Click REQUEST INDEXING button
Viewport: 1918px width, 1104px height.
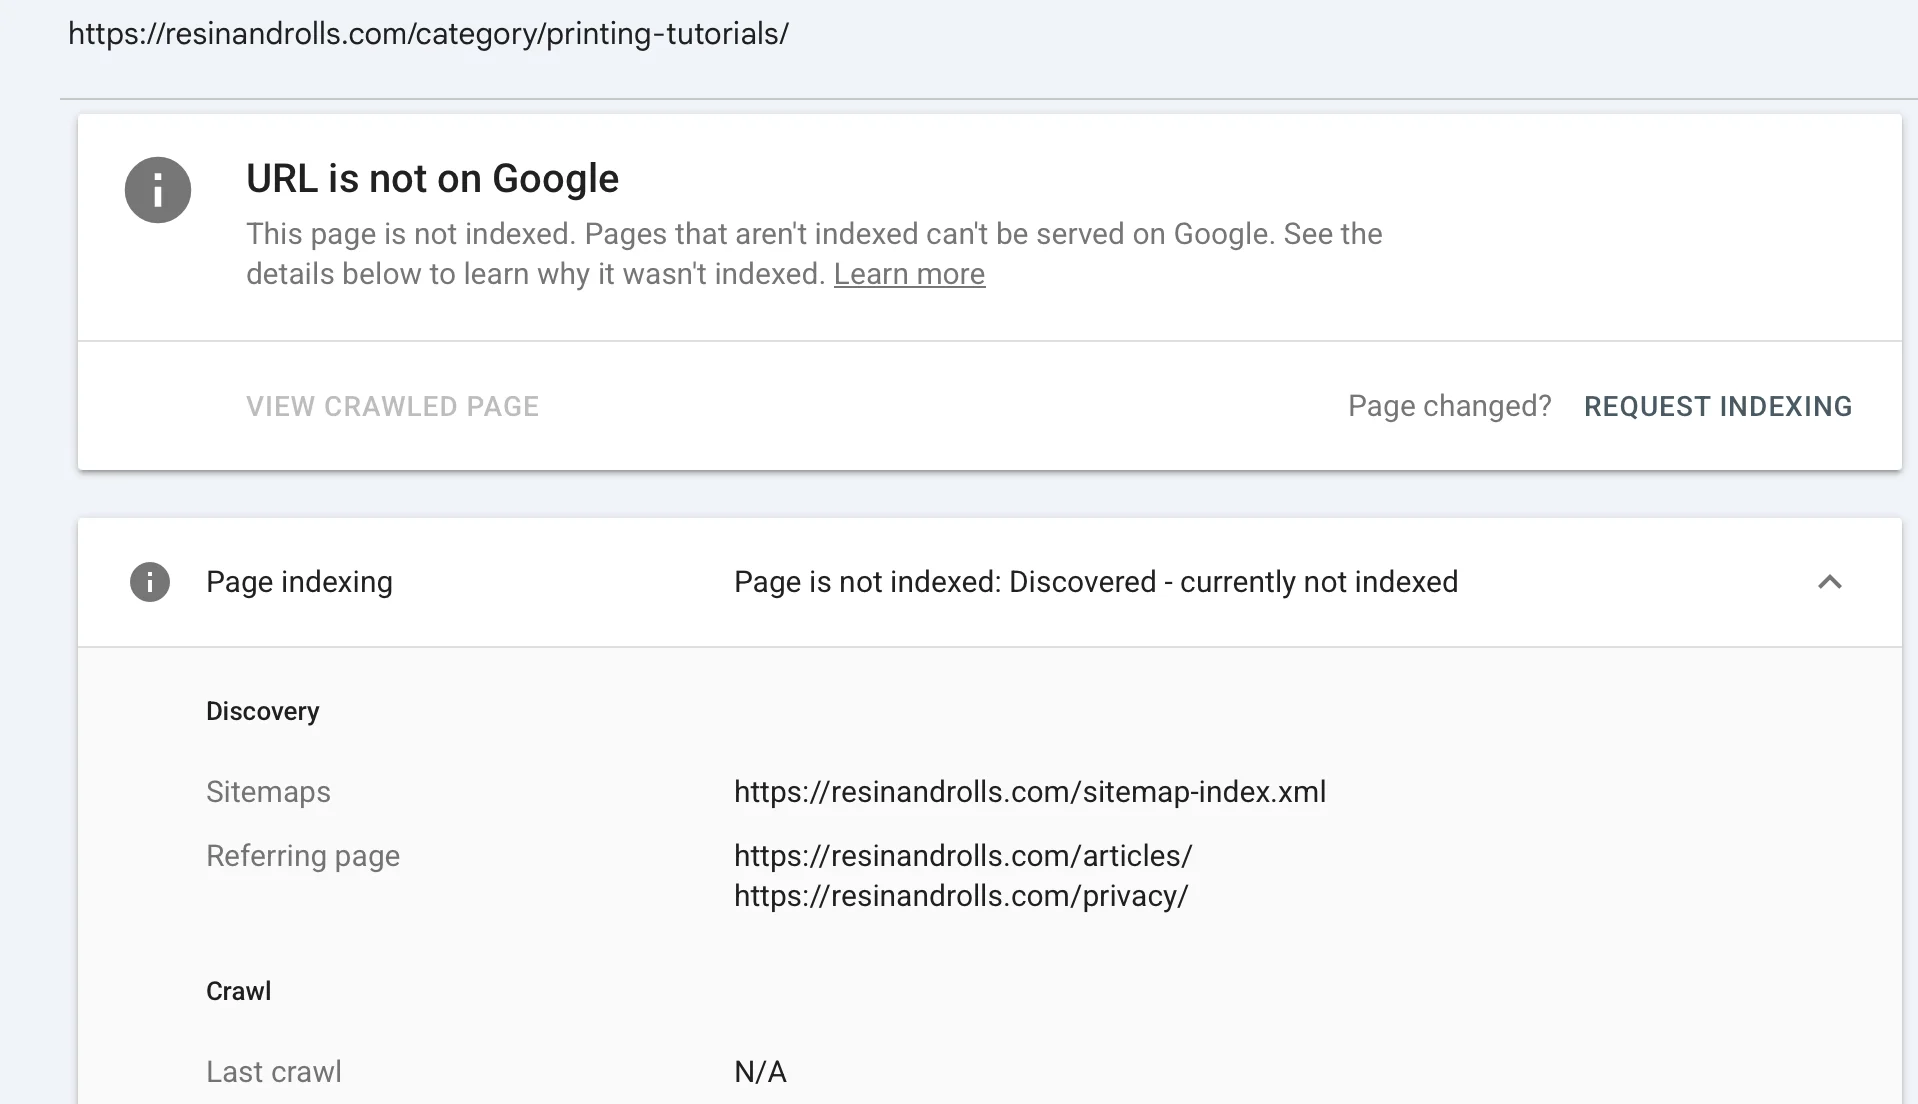point(1718,406)
